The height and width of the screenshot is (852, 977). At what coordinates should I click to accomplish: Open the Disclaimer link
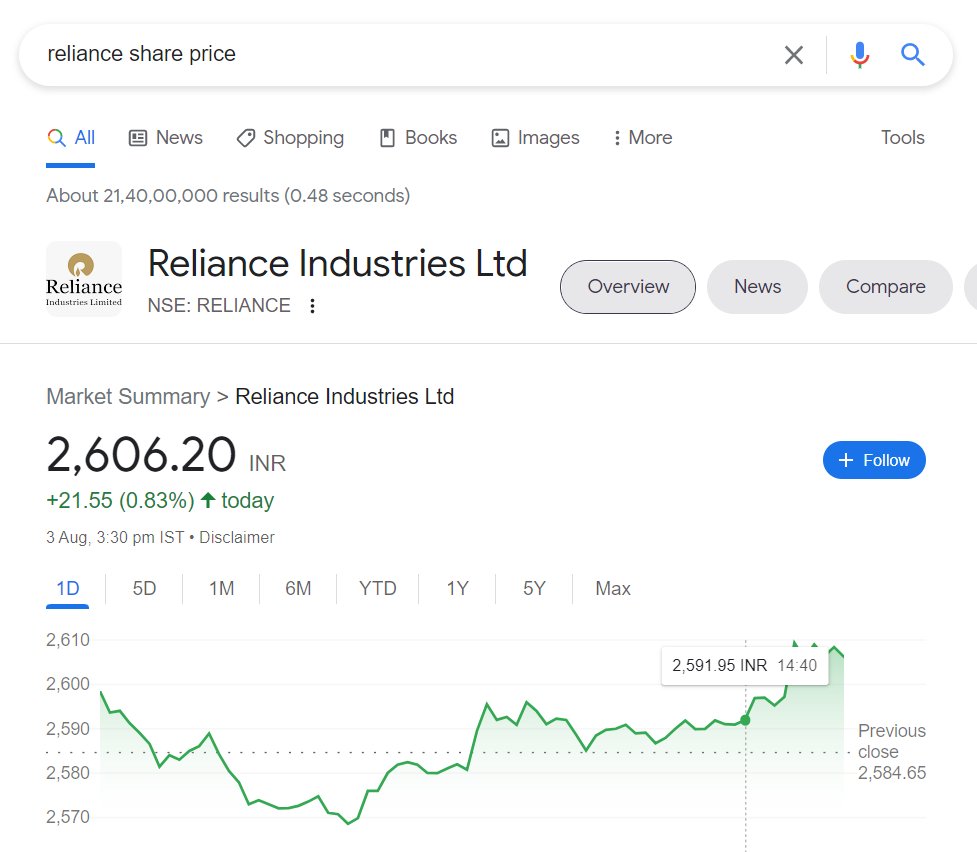tap(237, 537)
